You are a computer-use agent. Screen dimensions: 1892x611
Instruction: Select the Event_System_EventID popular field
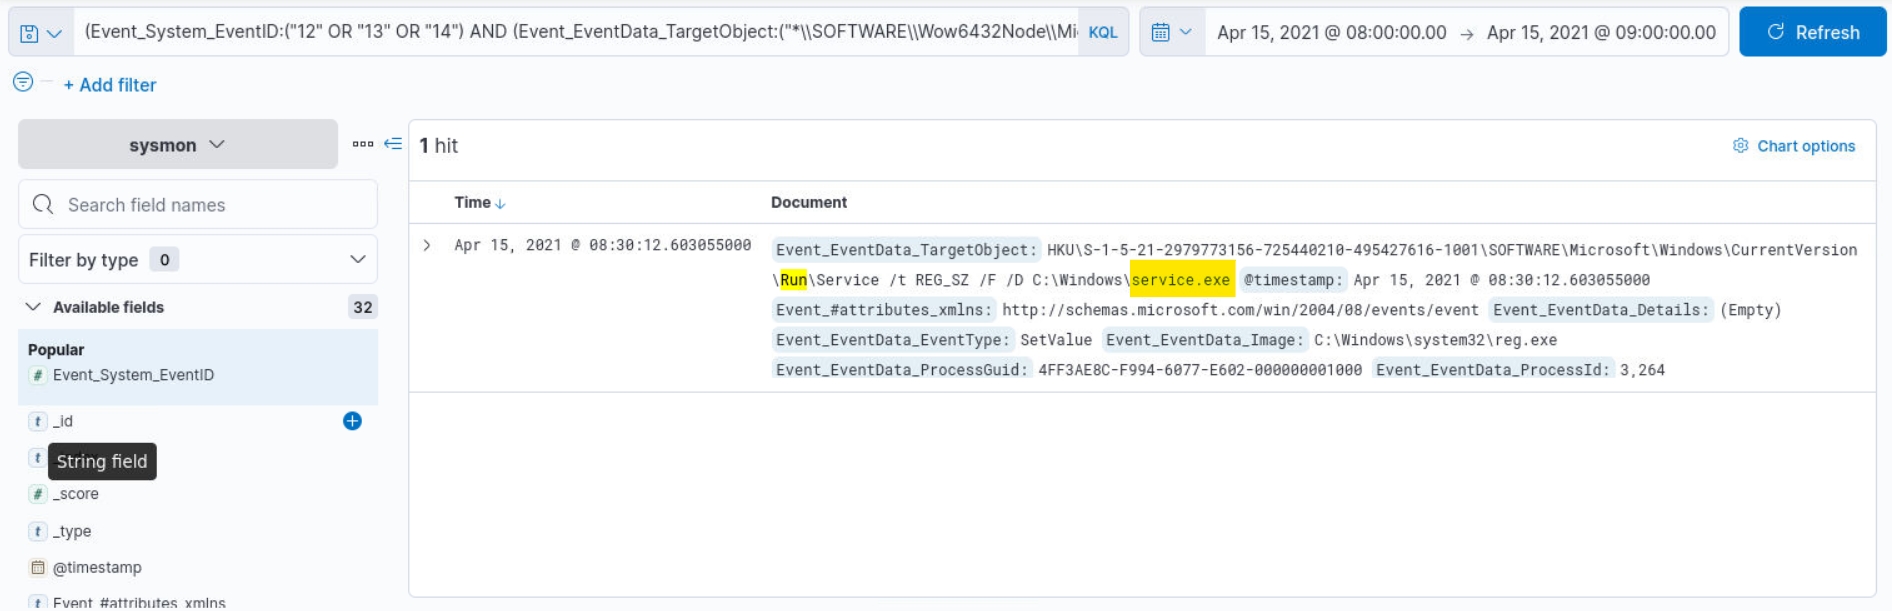coord(133,375)
